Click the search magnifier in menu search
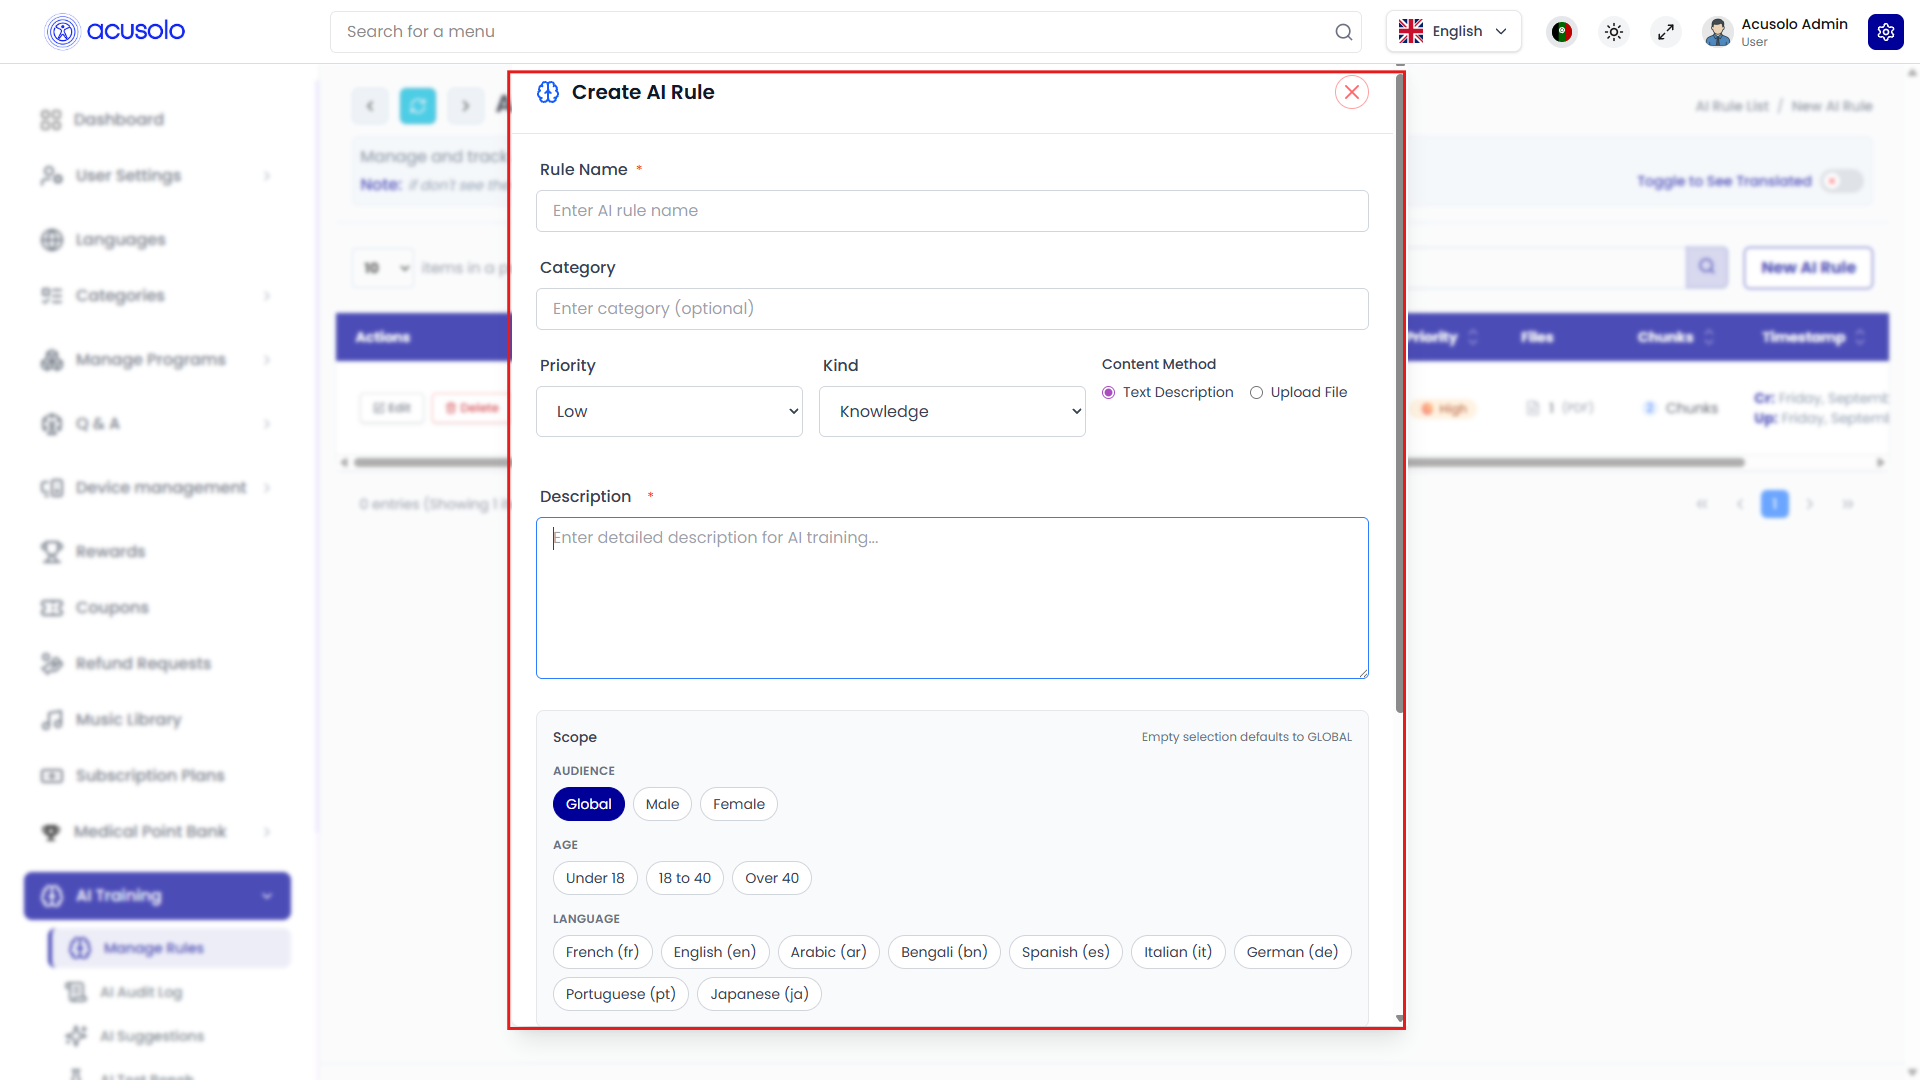 tap(1343, 32)
